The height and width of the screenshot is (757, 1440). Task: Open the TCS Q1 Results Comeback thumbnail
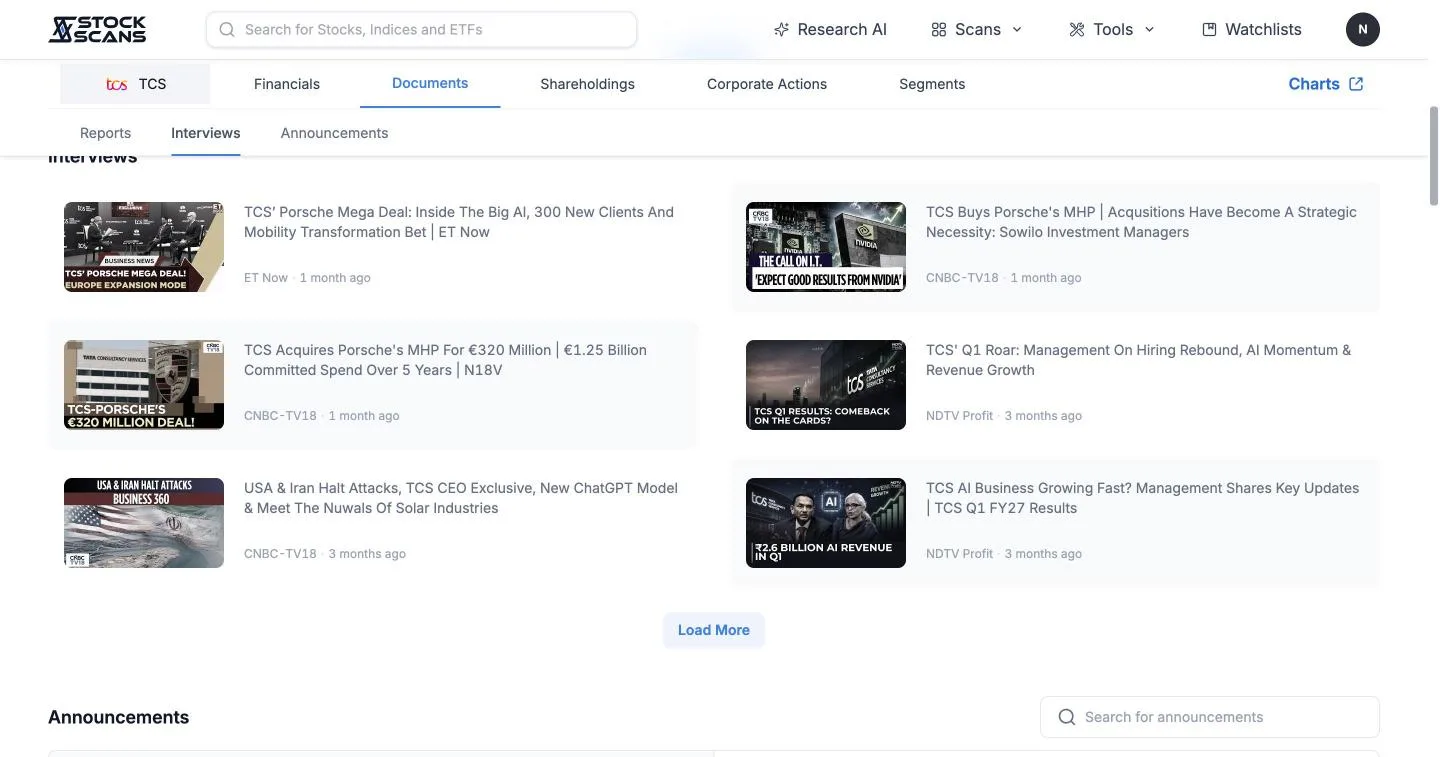[826, 385]
